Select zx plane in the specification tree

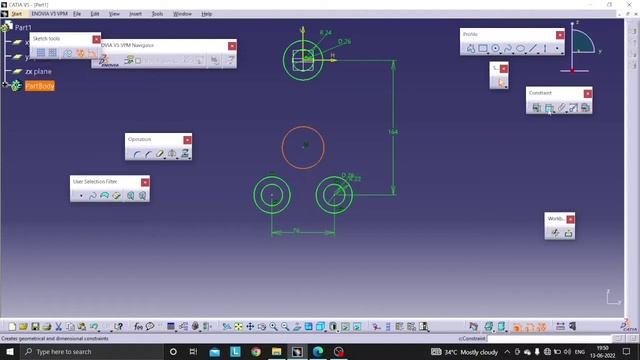pyautogui.click(x=38, y=71)
